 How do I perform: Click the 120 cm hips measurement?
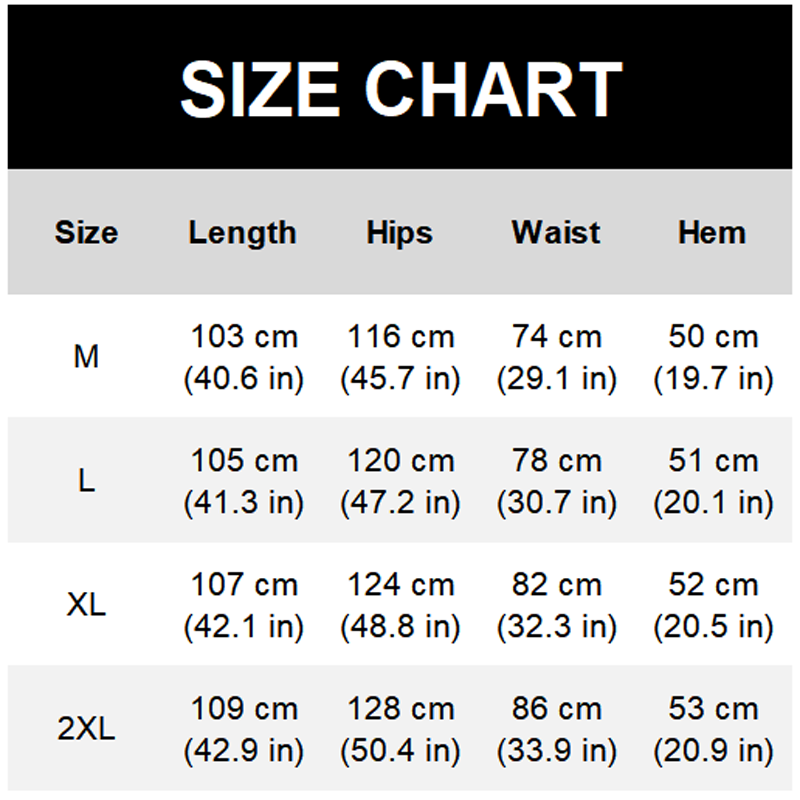click(x=400, y=461)
